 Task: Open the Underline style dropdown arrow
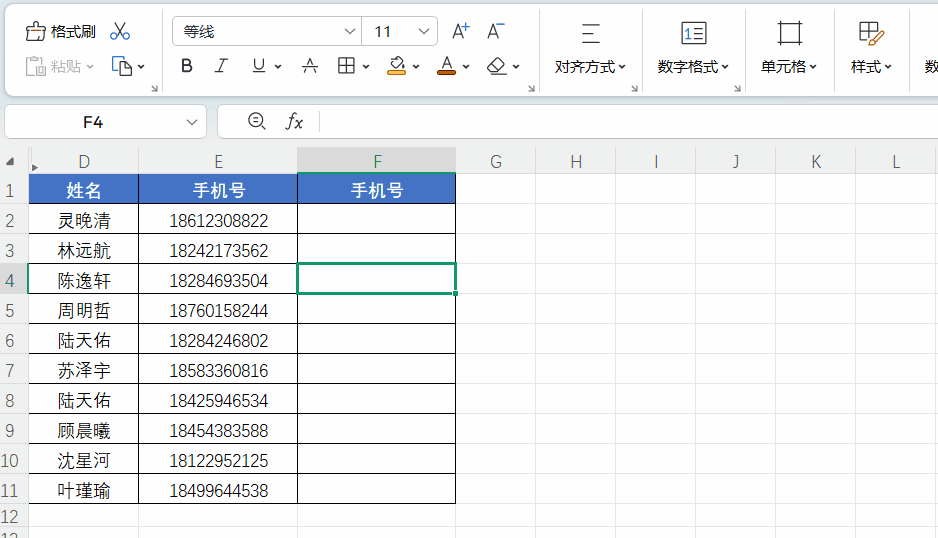(x=278, y=67)
